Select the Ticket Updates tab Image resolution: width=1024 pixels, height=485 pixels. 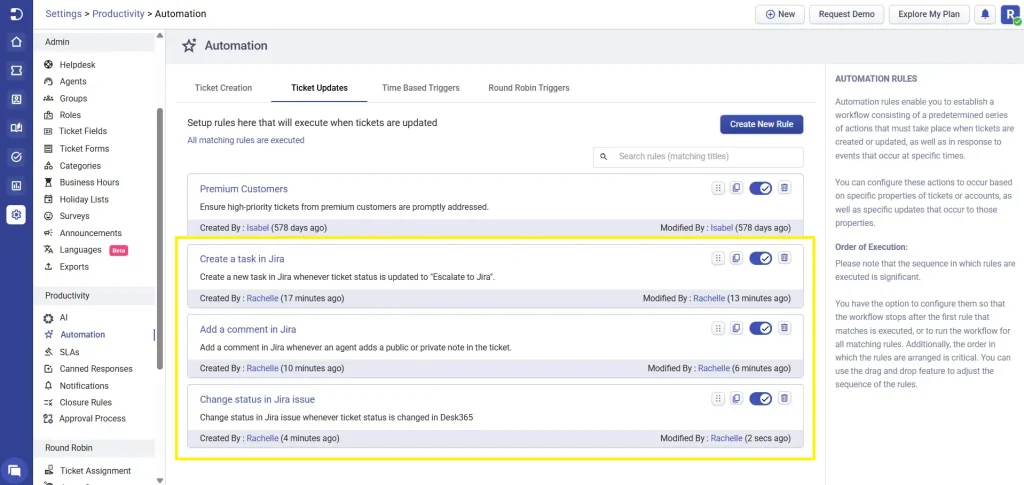pyautogui.click(x=319, y=87)
